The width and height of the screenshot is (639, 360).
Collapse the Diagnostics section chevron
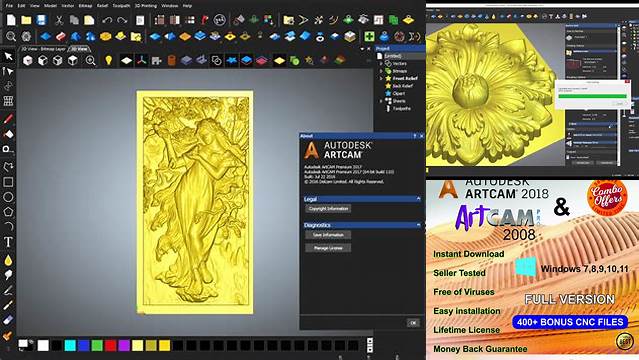click(x=419, y=225)
